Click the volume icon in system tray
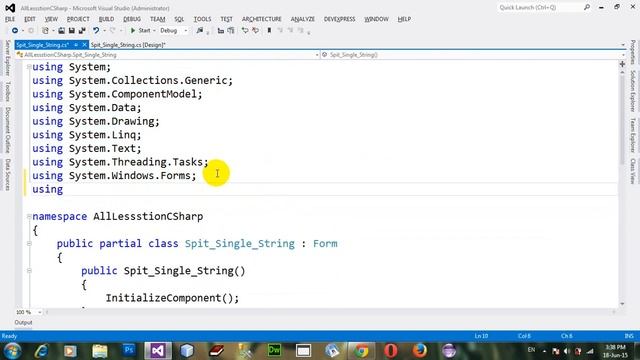 [x=567, y=351]
